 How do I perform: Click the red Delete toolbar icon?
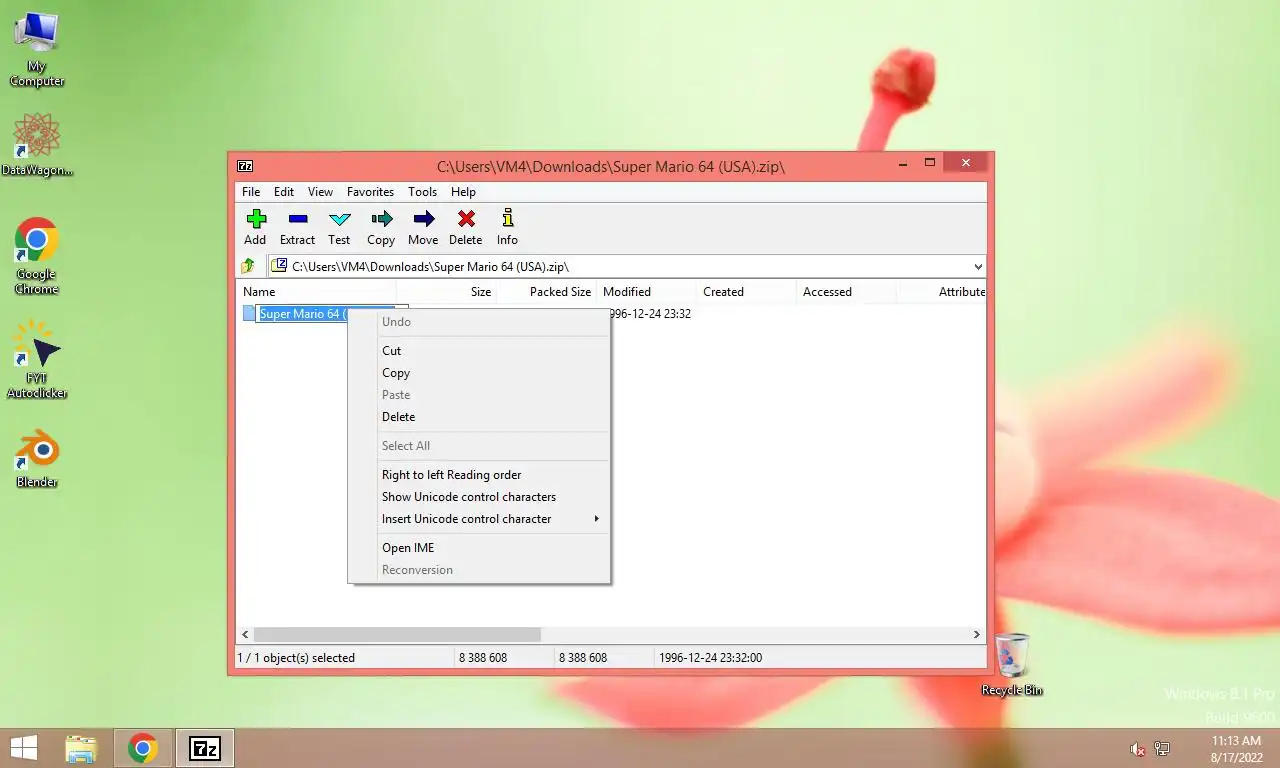tap(466, 219)
